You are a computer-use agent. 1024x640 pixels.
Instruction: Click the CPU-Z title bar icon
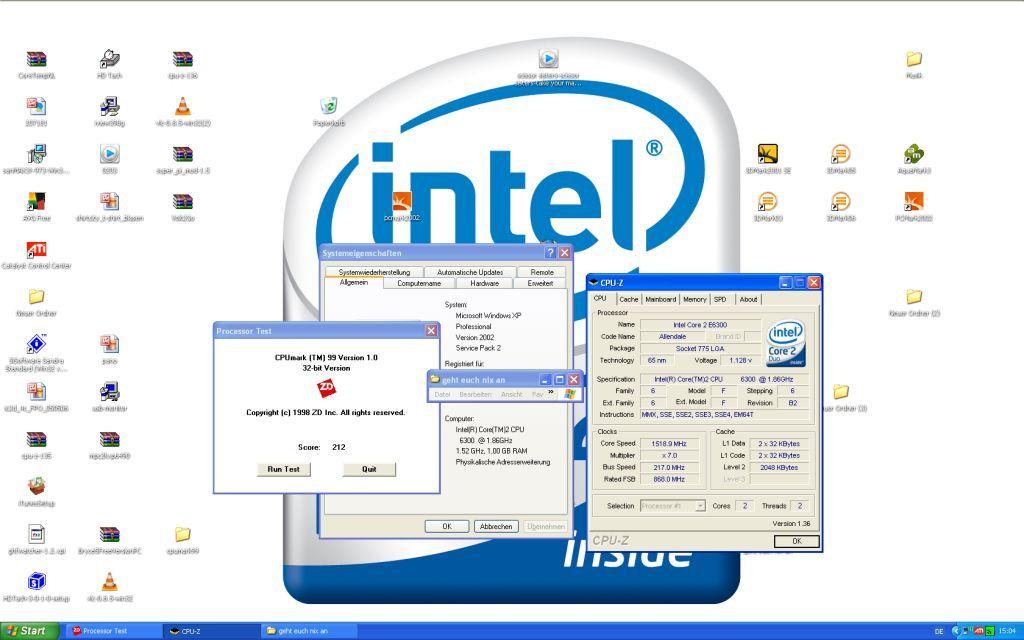coord(594,283)
